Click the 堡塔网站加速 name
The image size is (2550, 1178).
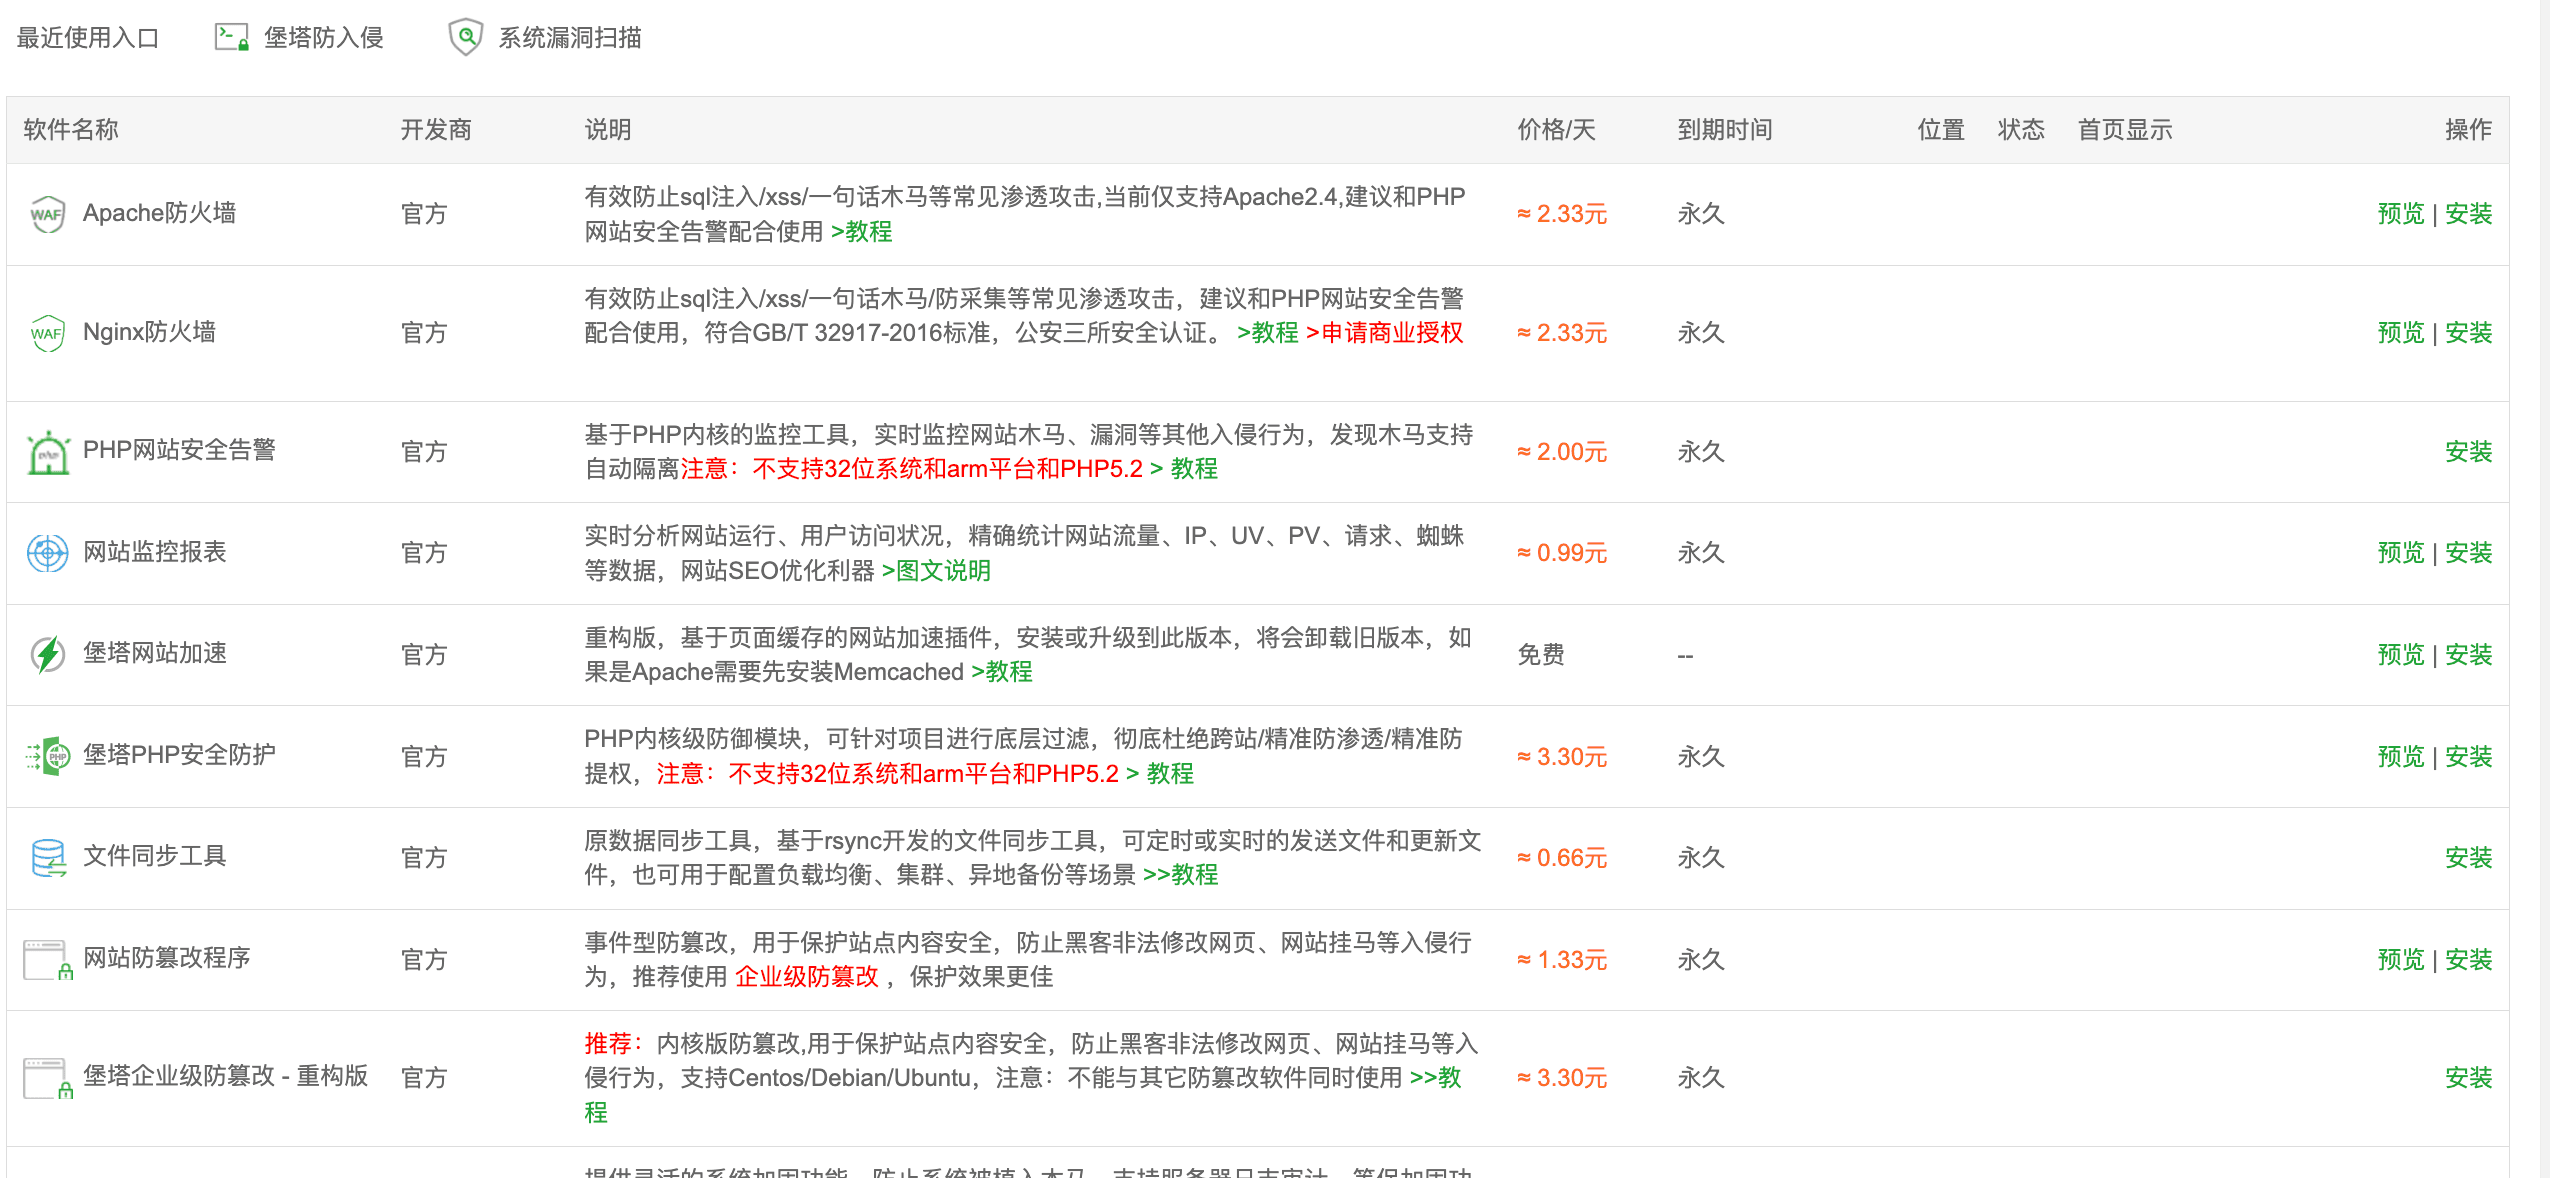coord(155,653)
